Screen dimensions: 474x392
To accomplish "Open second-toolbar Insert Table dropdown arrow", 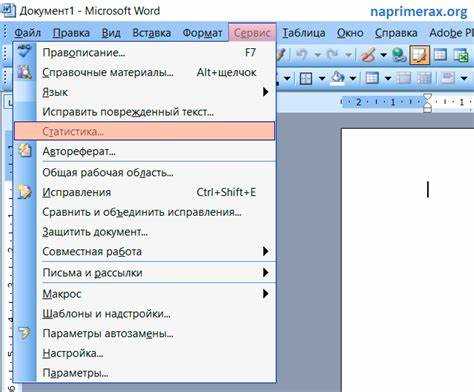I will pyautogui.click(x=388, y=79).
